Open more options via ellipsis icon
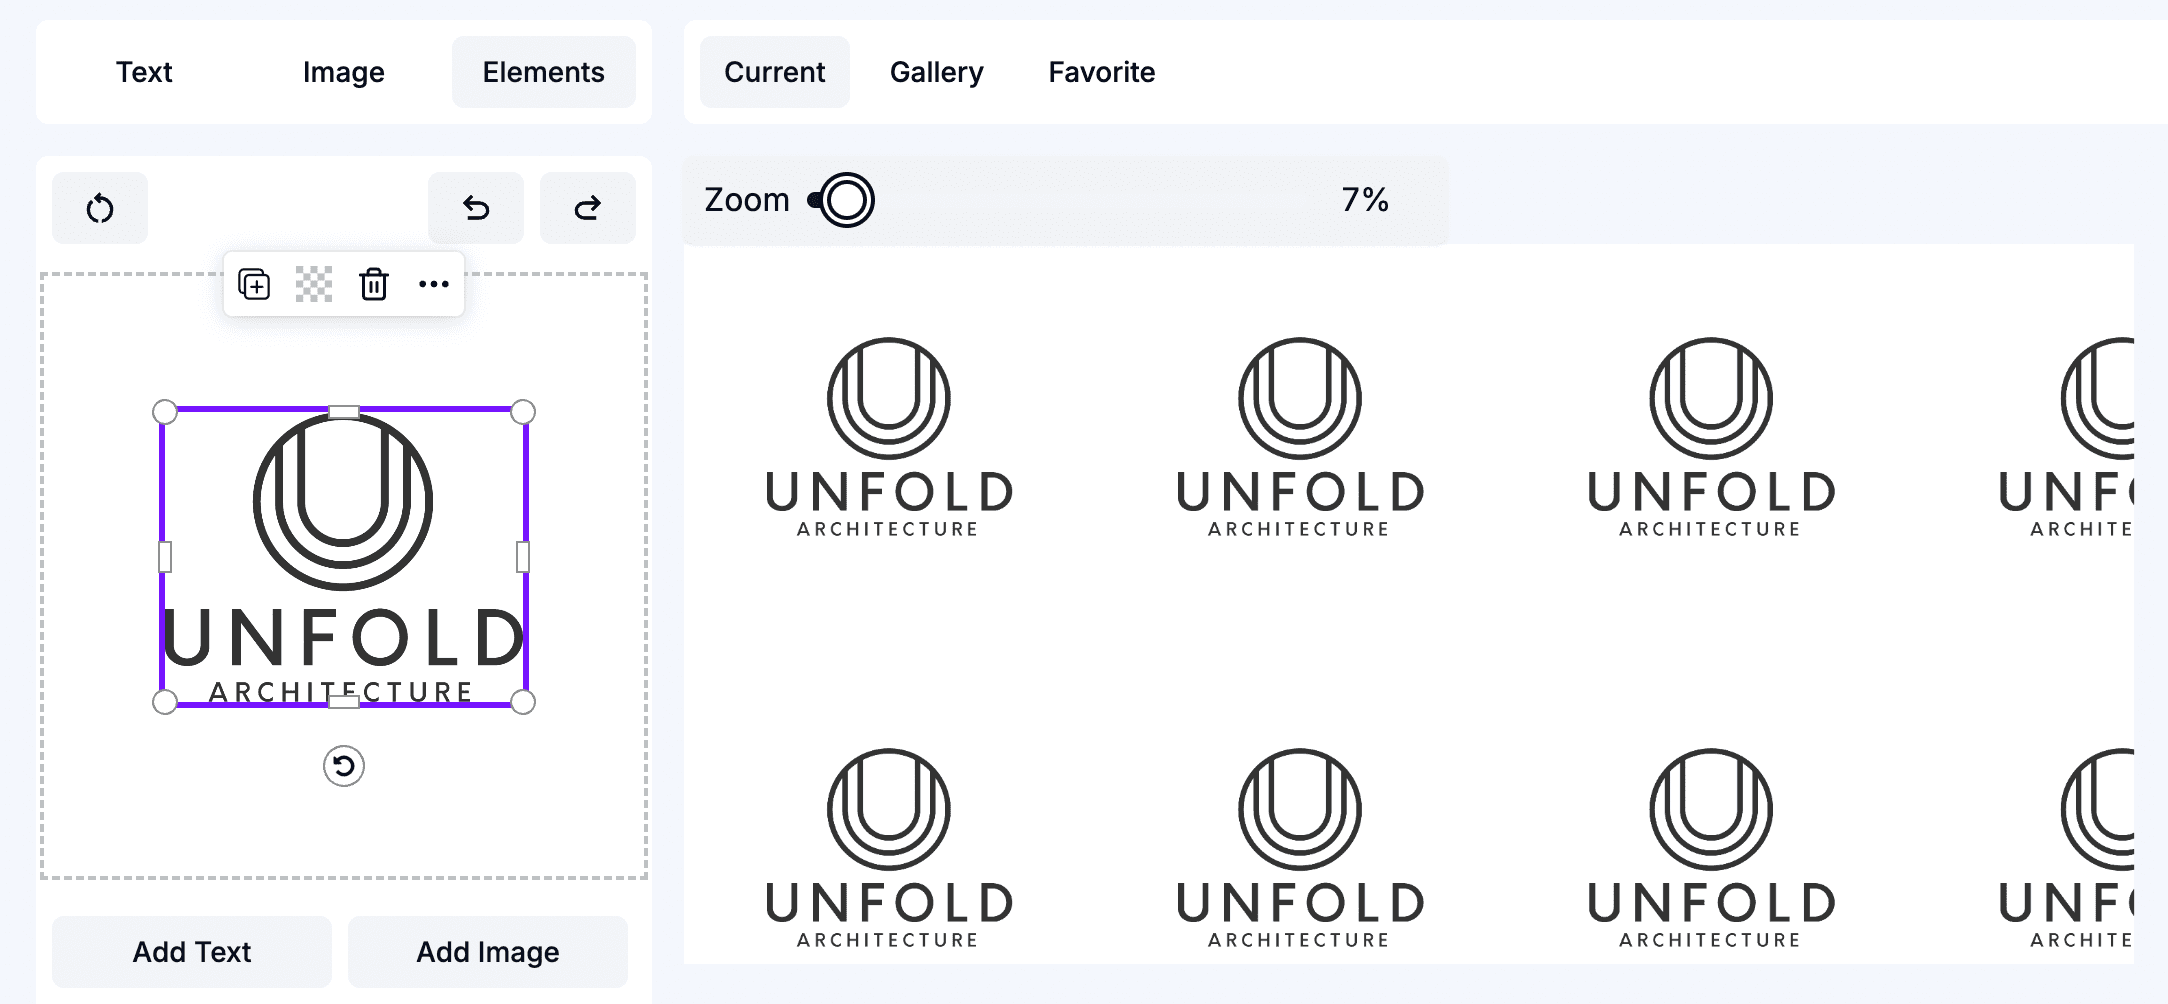This screenshot has height=1004, width=2168. (x=434, y=284)
